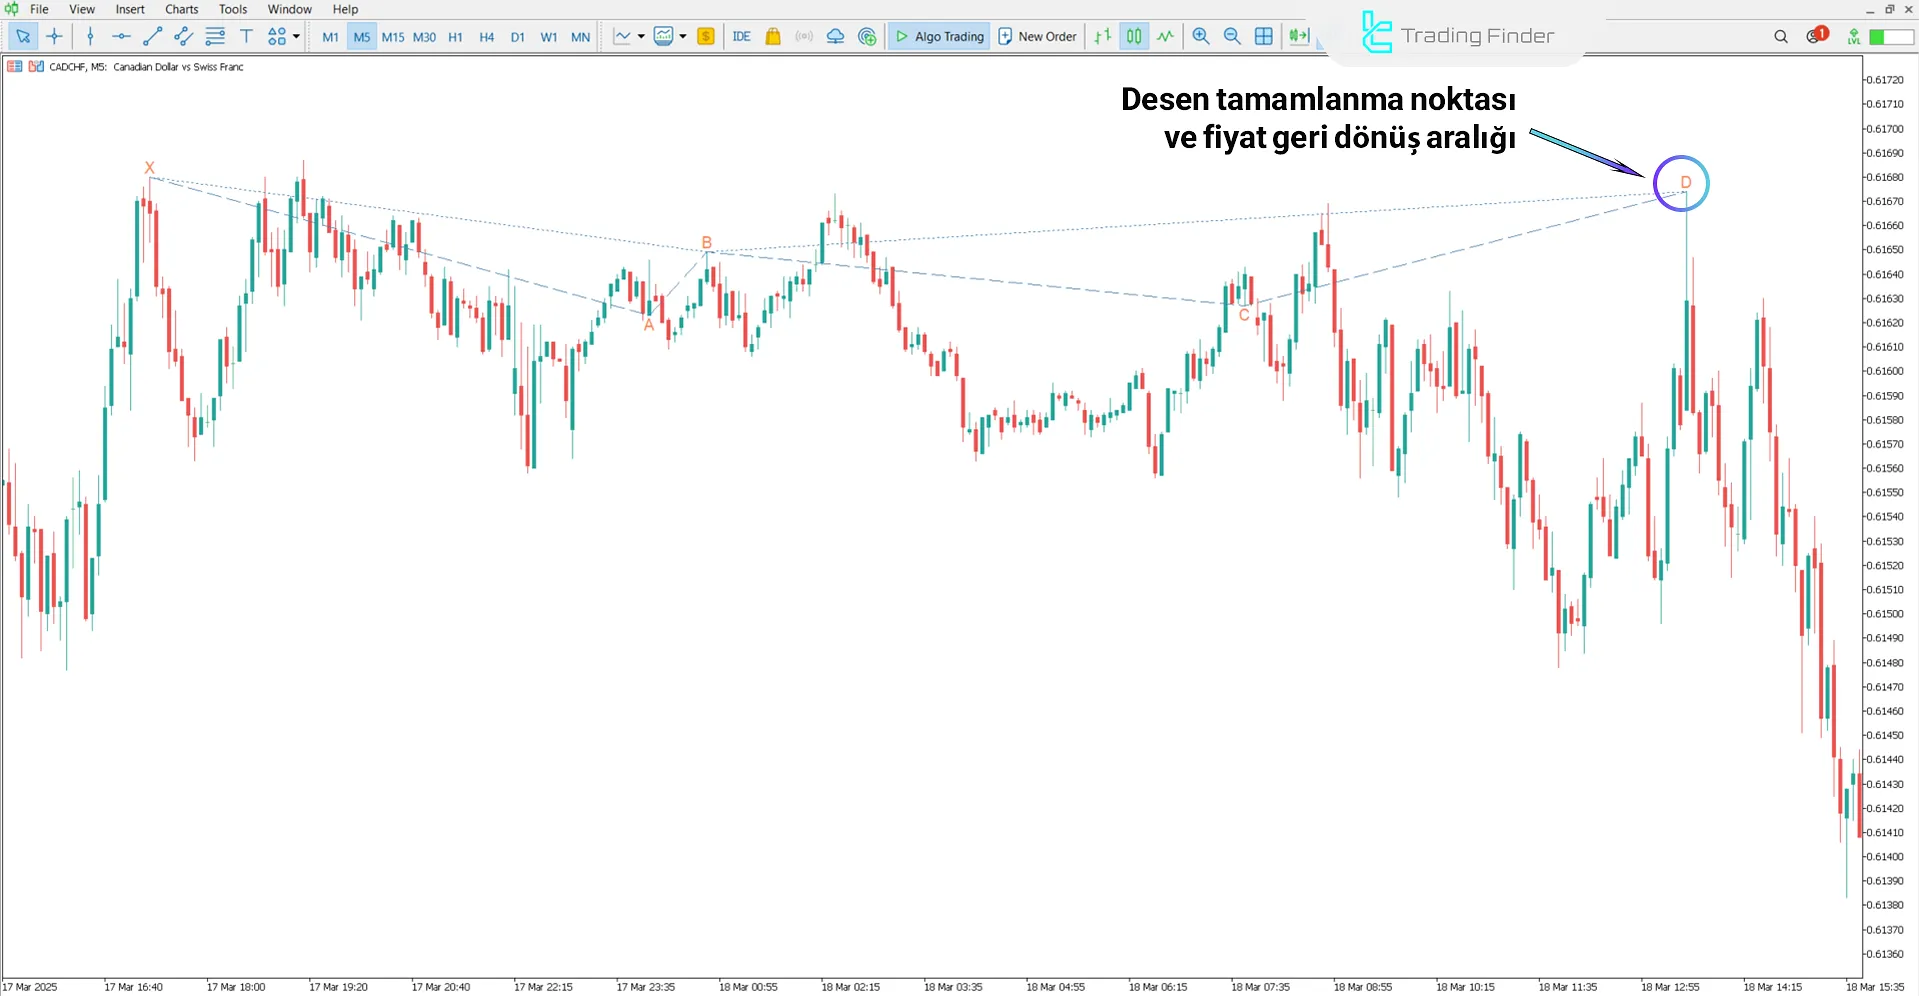Viewport: 1919px width, 996px height.
Task: Select the D1 daily timeframe button
Action: (x=517, y=37)
